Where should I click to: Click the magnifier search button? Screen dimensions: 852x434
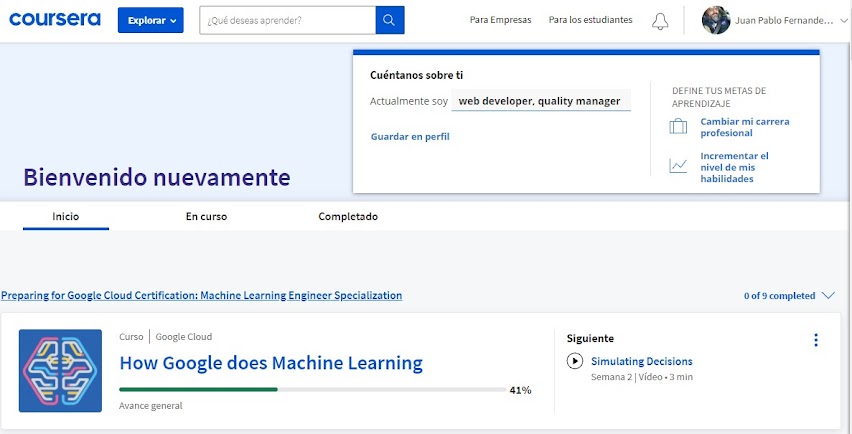coord(390,20)
